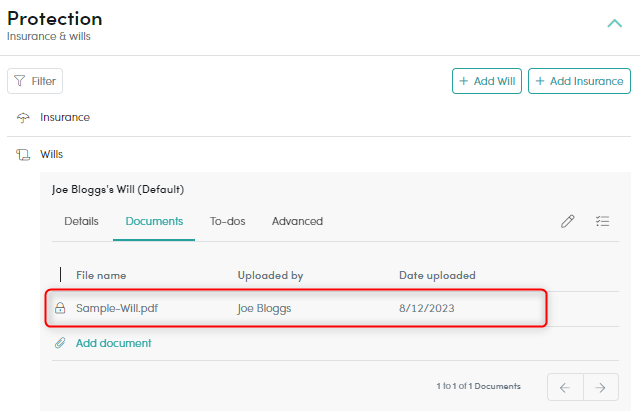Select the Documents tab
640x415 pixels.
[x=154, y=221]
